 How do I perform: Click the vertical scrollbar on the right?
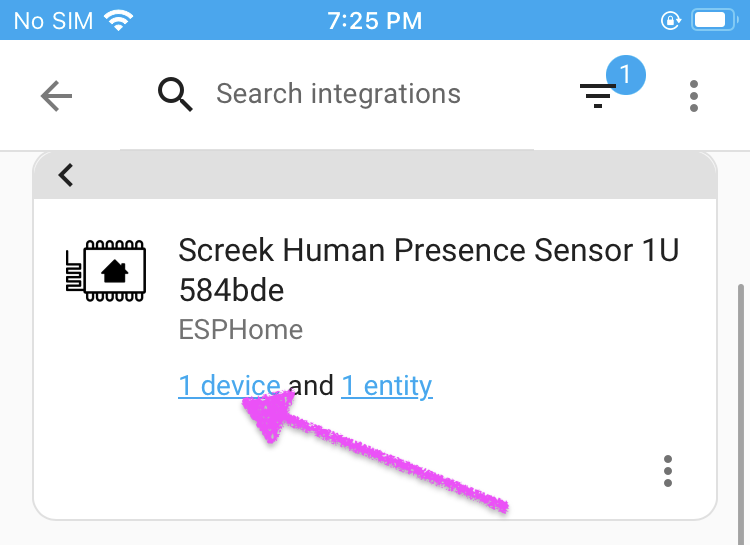click(741, 414)
